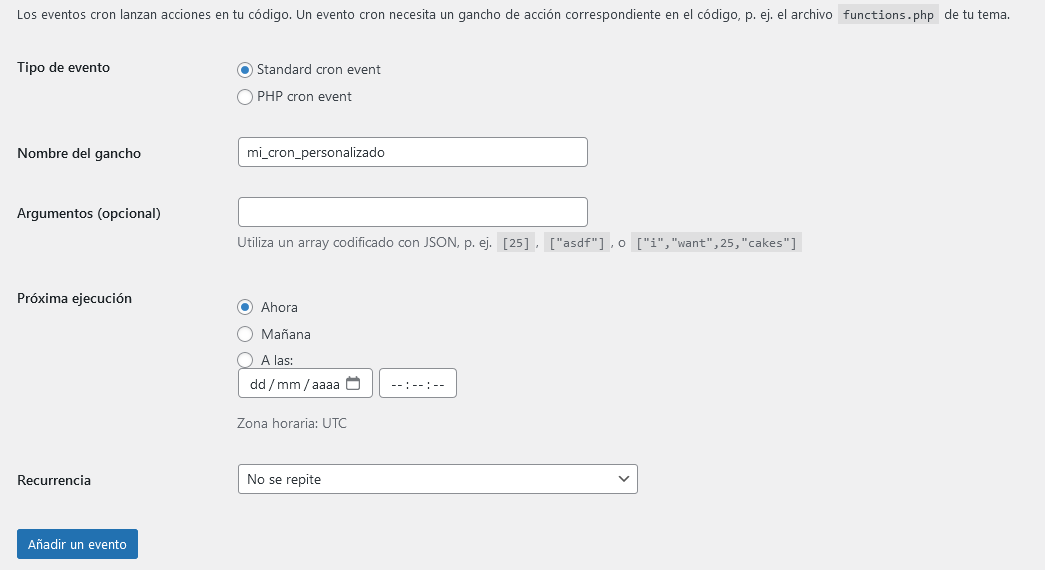Click into the Argumentos (opcional) input box
This screenshot has height=570, width=1045.
click(x=412, y=212)
